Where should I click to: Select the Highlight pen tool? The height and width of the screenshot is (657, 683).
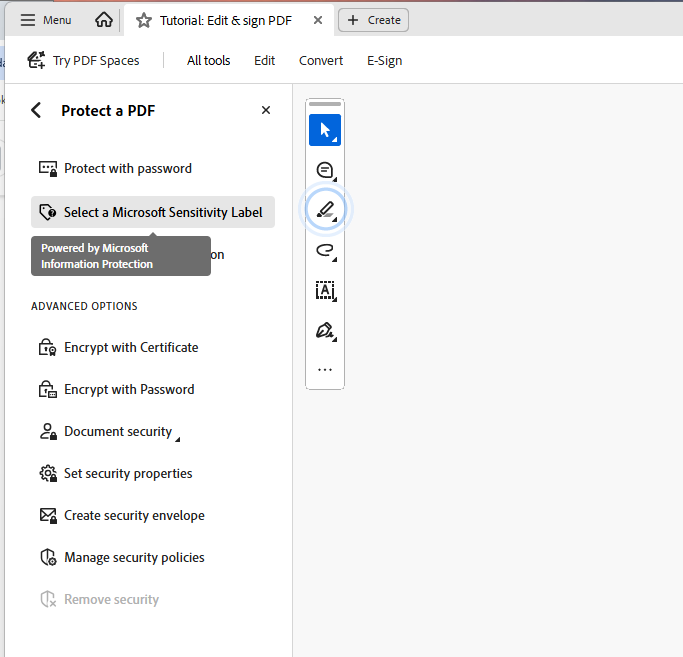[x=325, y=210]
